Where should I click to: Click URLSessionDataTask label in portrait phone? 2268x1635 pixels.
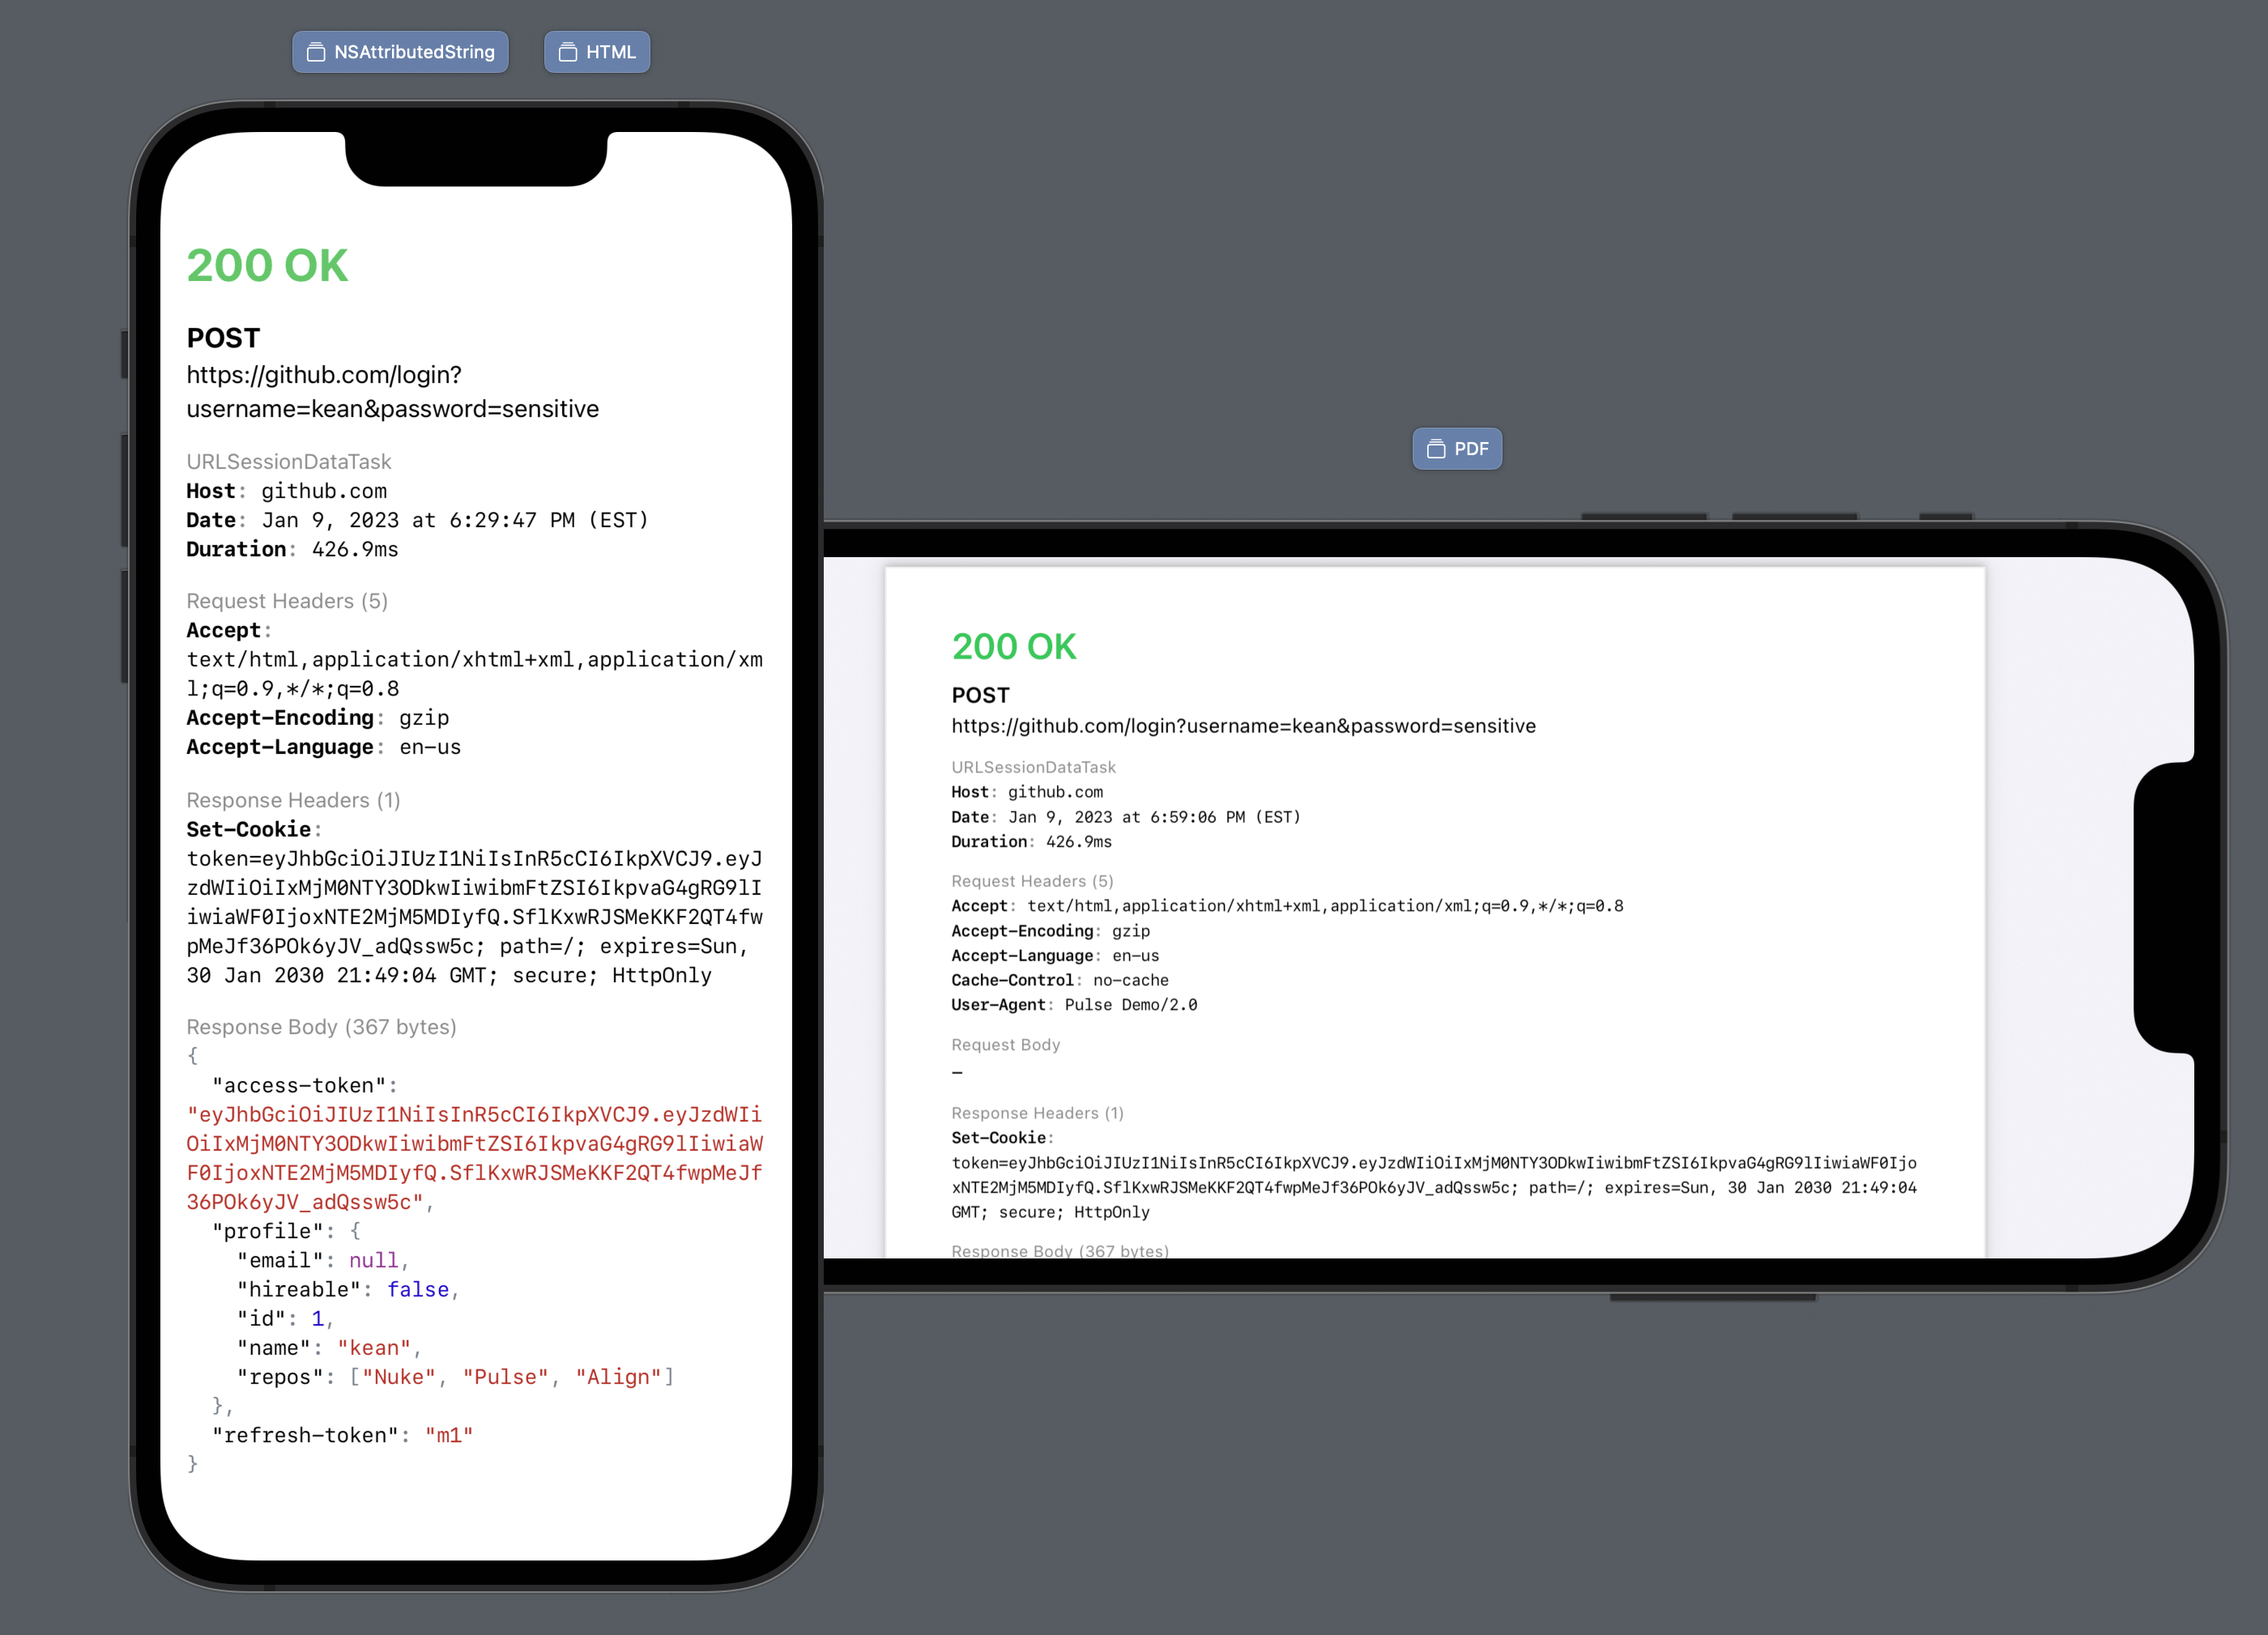point(289,462)
